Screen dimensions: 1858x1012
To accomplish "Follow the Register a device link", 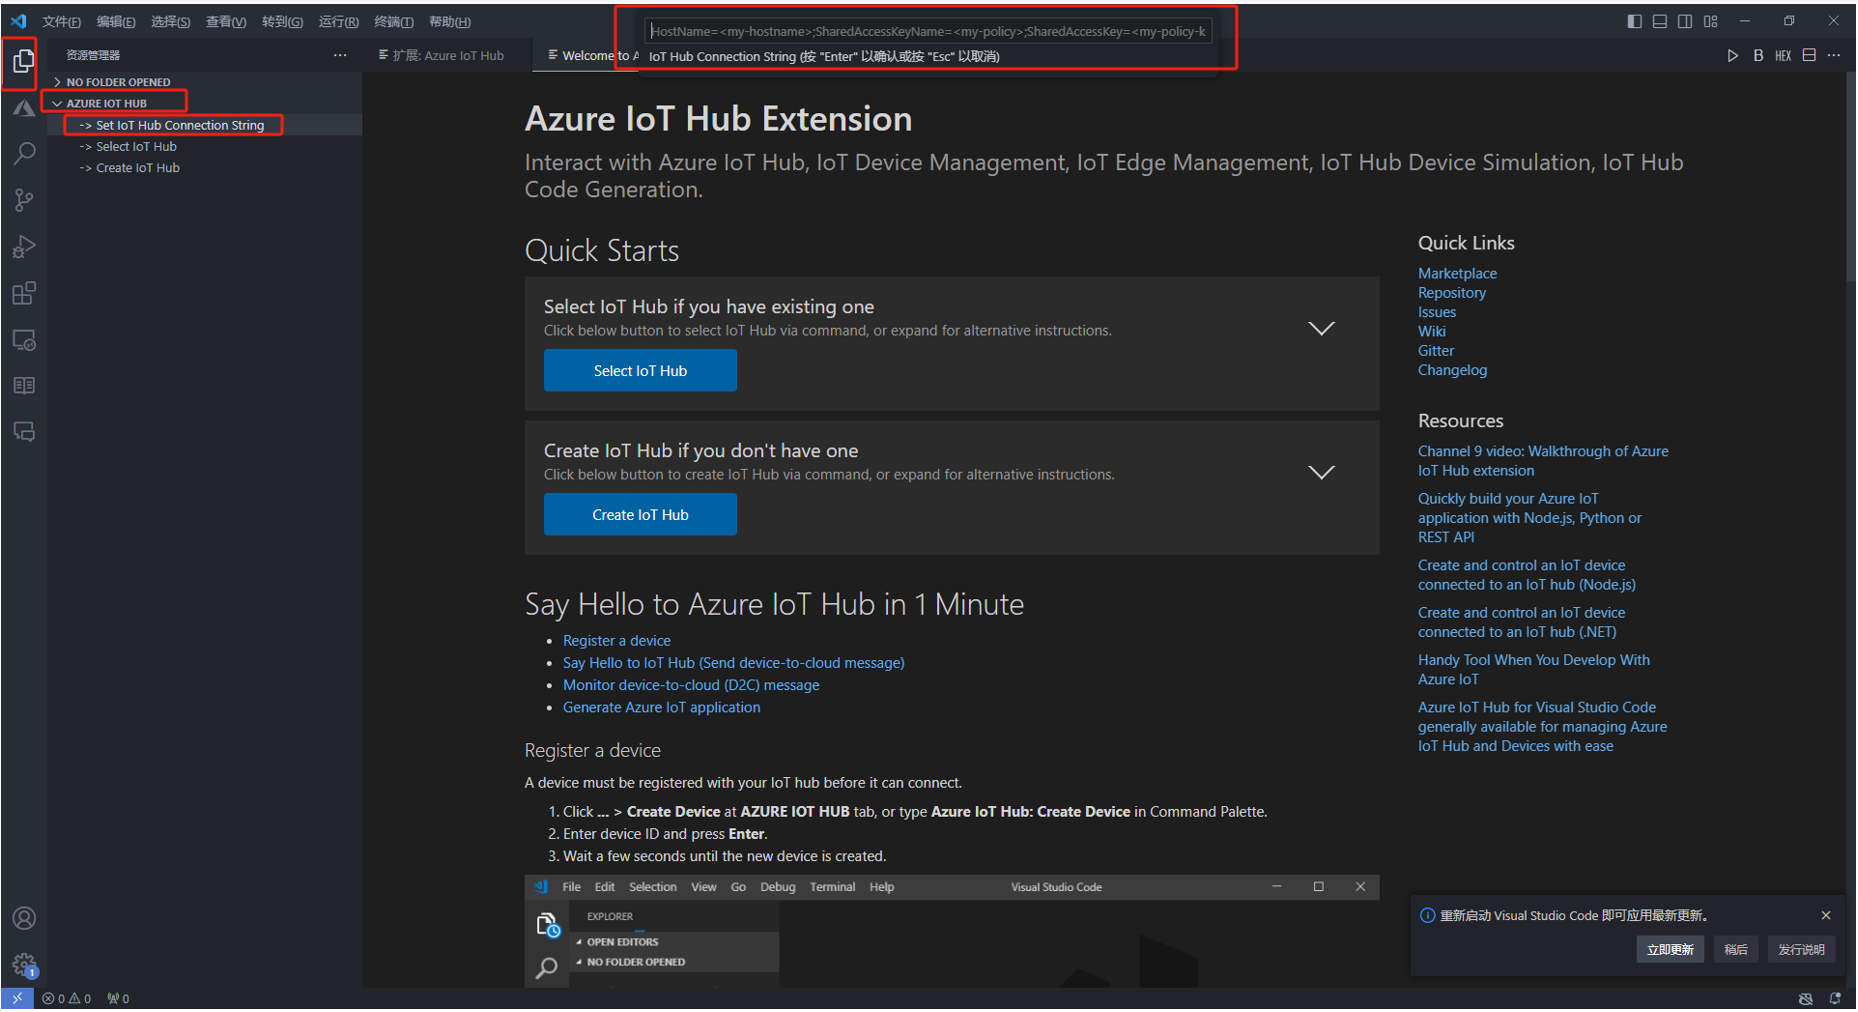I will (x=616, y=641).
